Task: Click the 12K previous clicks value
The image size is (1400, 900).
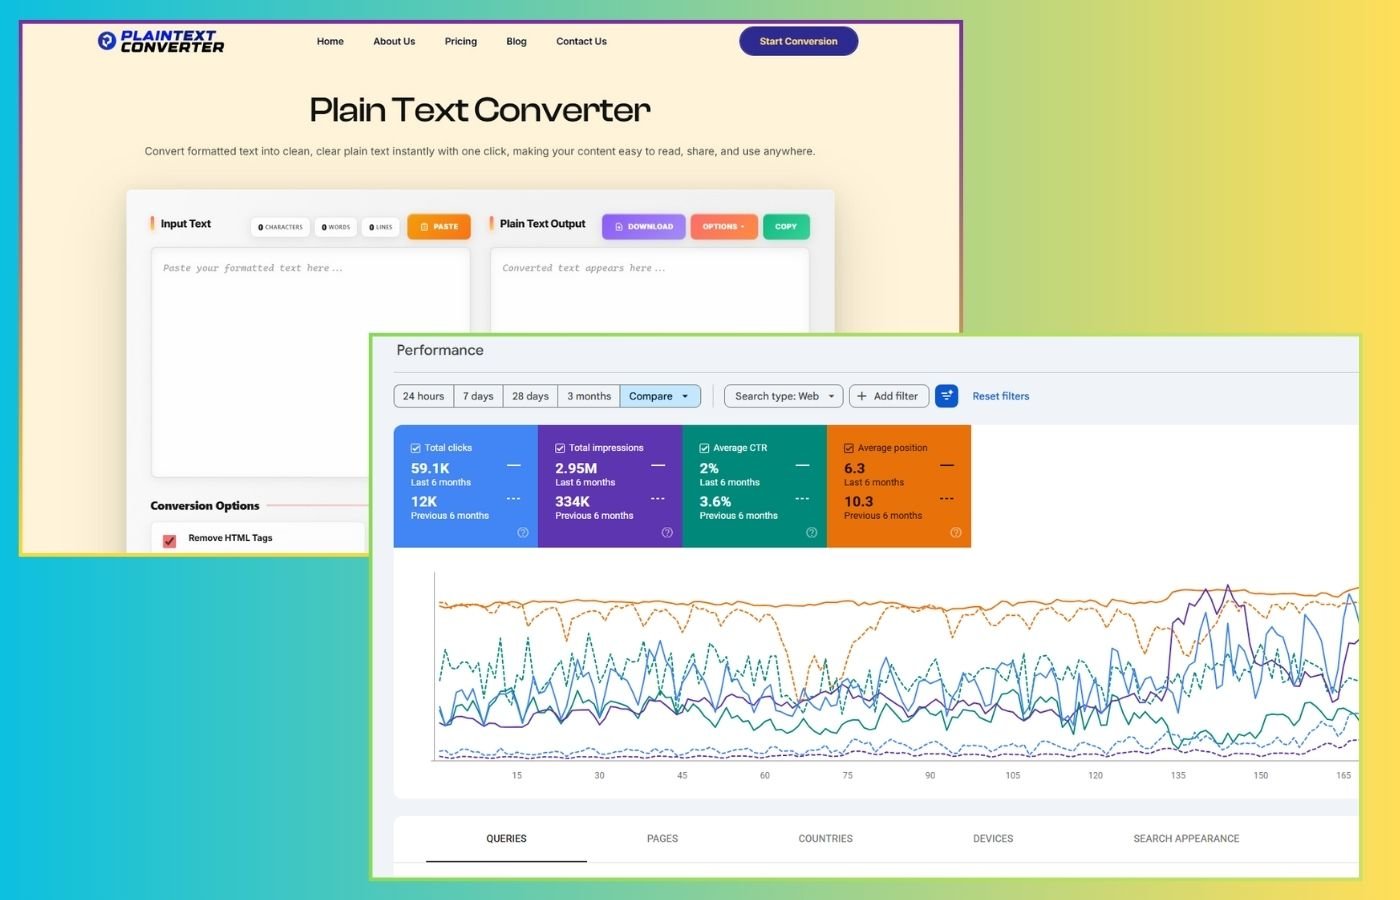Action: (424, 502)
